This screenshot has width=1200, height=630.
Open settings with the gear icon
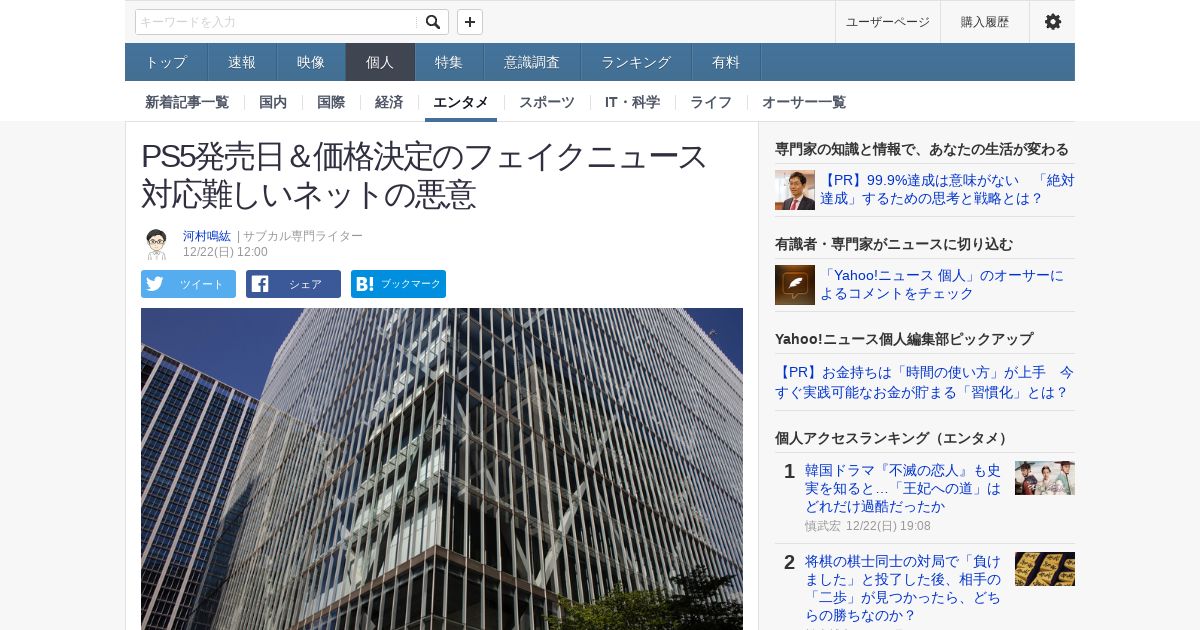coord(1052,22)
